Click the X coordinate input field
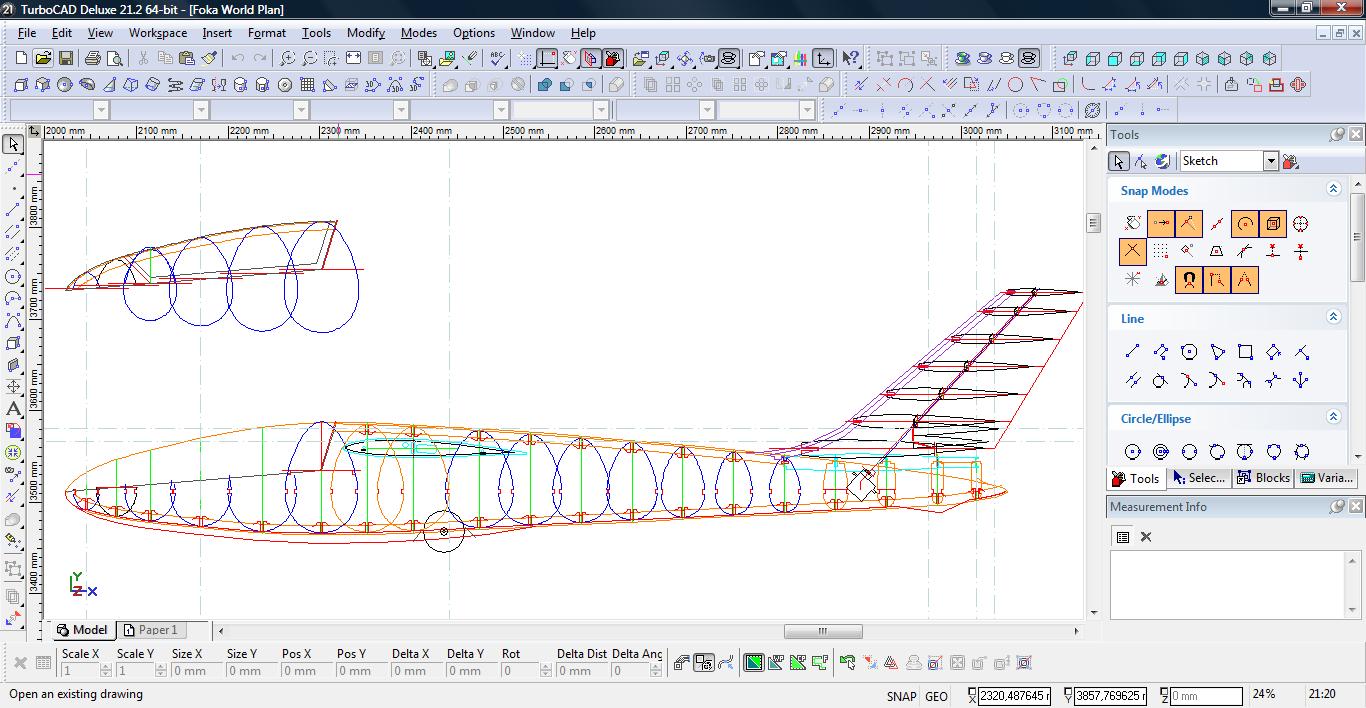Screen dimensions: 1366x708 pyautogui.click(x=1014, y=696)
